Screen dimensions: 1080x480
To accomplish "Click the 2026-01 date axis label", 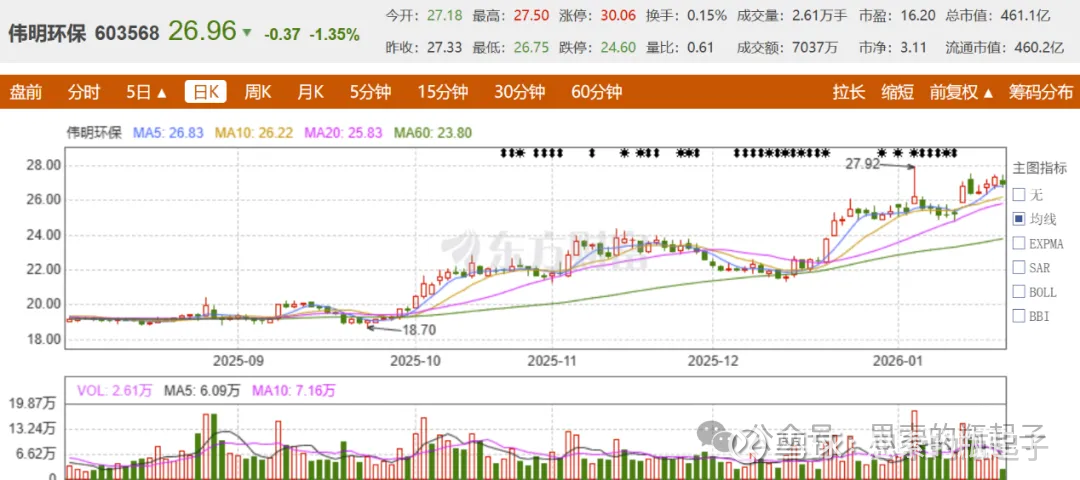I will (896, 359).
